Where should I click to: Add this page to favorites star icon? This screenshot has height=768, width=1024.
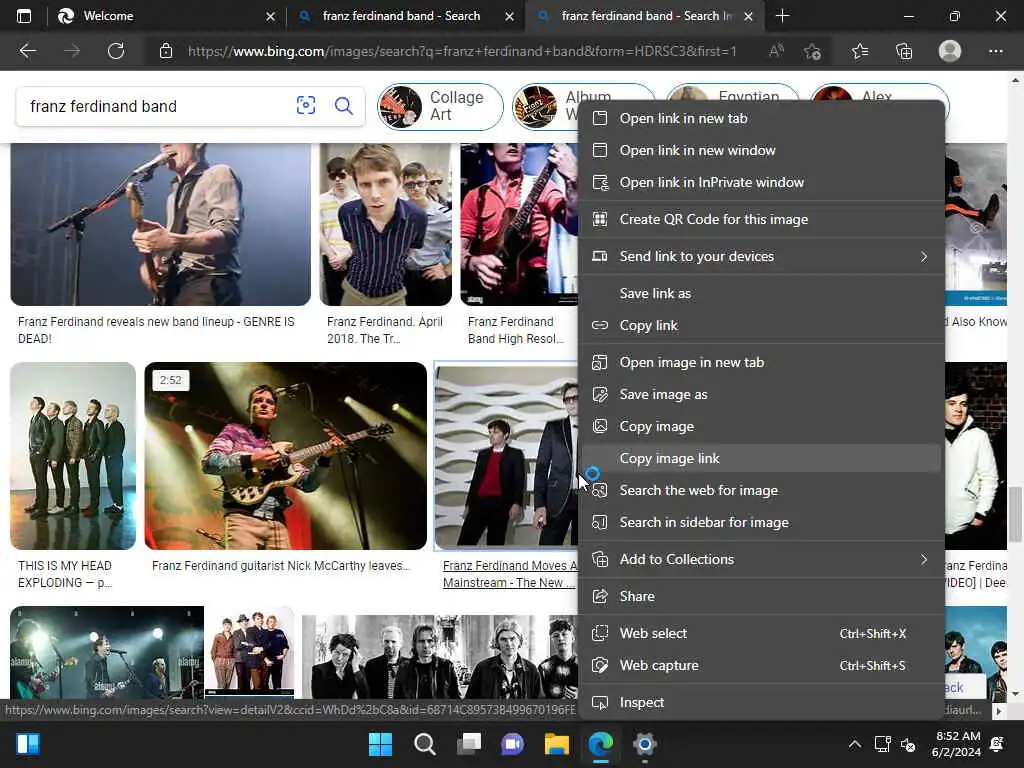[812, 51]
